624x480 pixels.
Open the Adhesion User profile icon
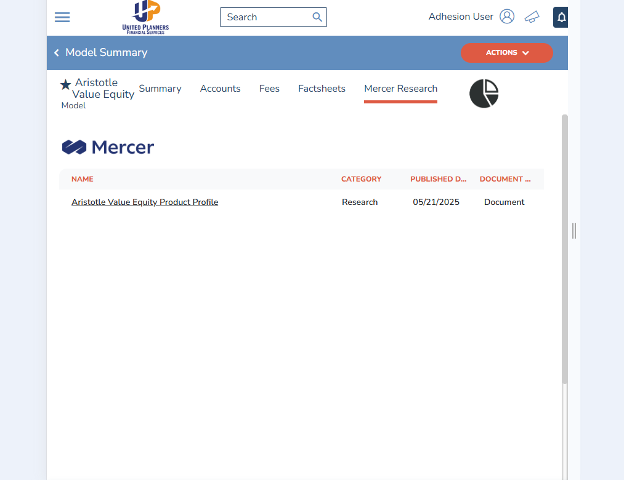click(507, 17)
